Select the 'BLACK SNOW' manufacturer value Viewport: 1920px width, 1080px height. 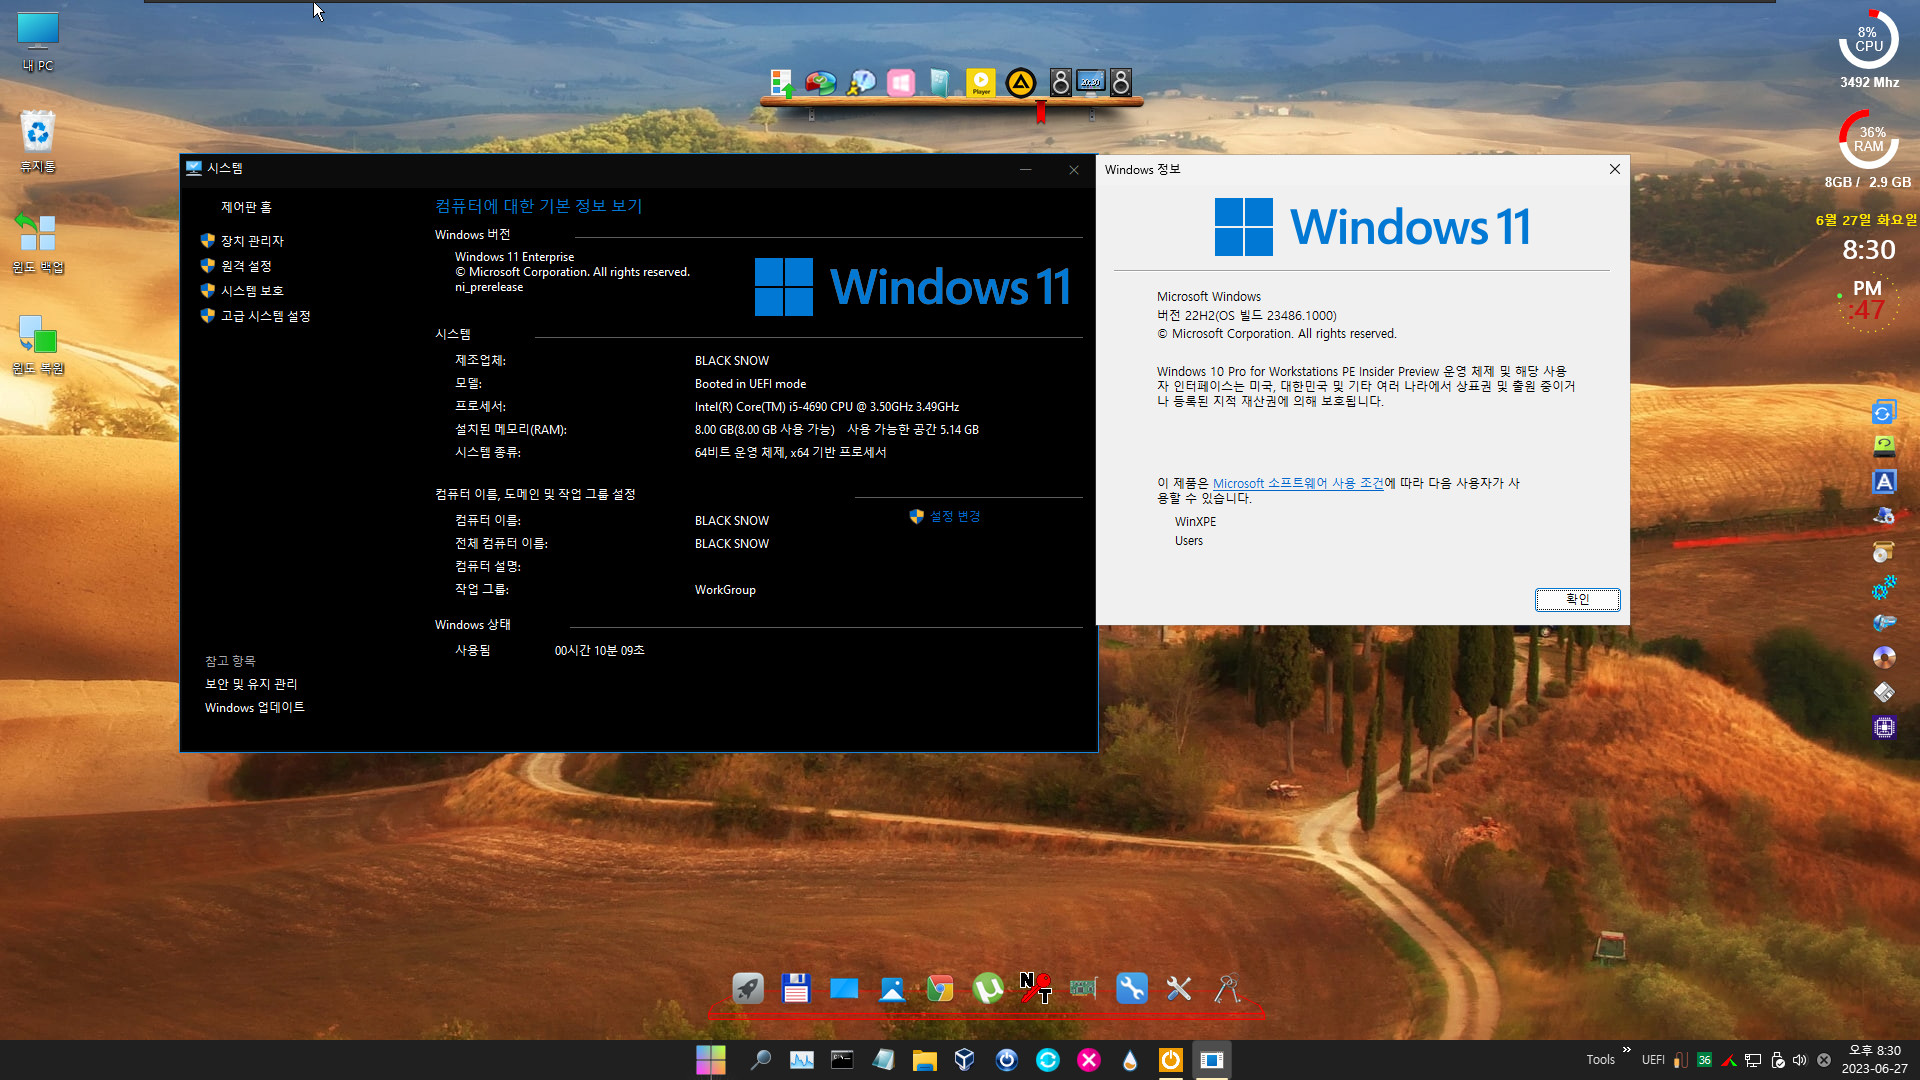tap(732, 361)
